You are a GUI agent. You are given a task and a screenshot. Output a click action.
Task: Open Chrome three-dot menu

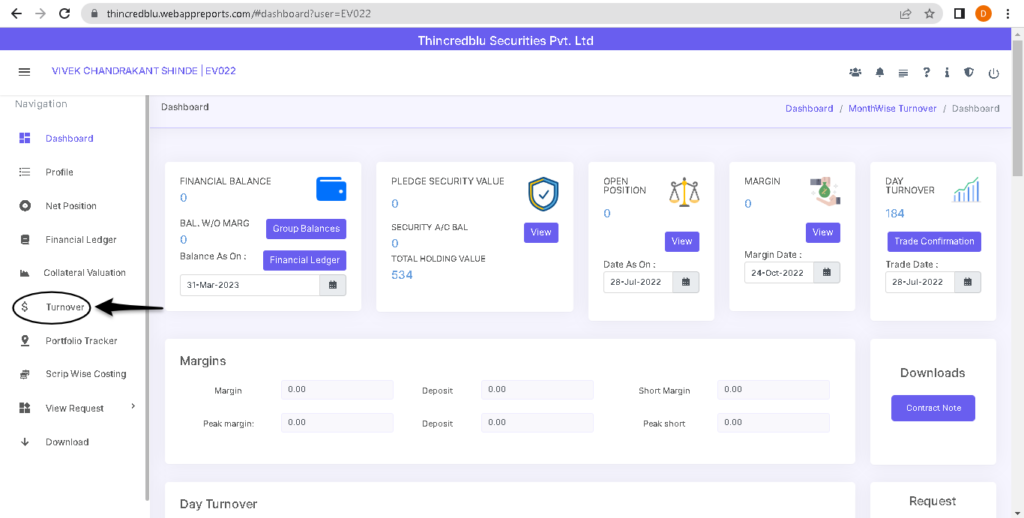click(1008, 13)
